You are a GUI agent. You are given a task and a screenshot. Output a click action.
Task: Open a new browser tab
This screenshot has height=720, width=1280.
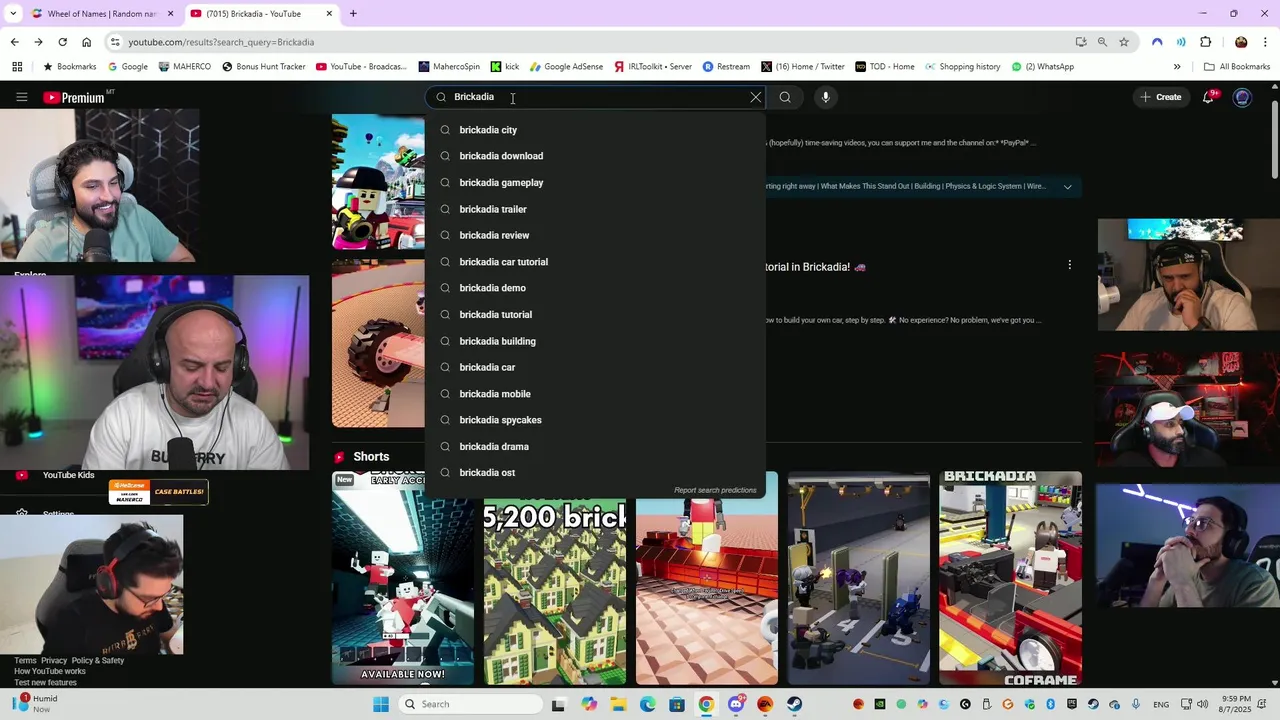pyautogui.click(x=353, y=14)
